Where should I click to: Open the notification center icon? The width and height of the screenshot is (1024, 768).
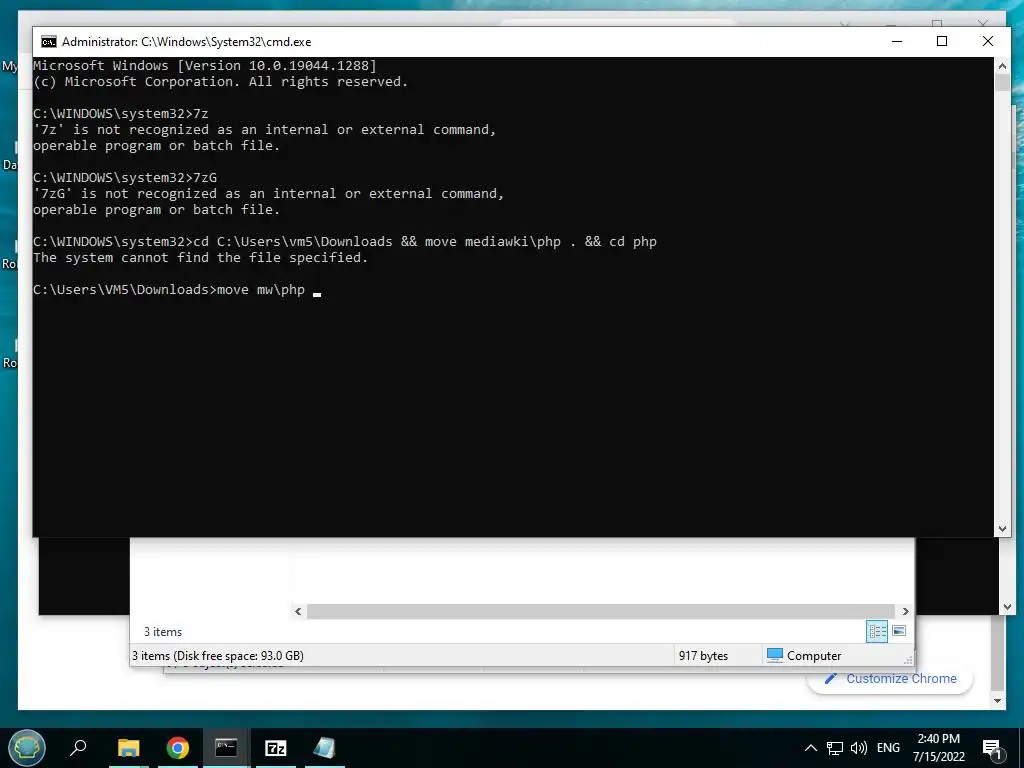coord(993,748)
